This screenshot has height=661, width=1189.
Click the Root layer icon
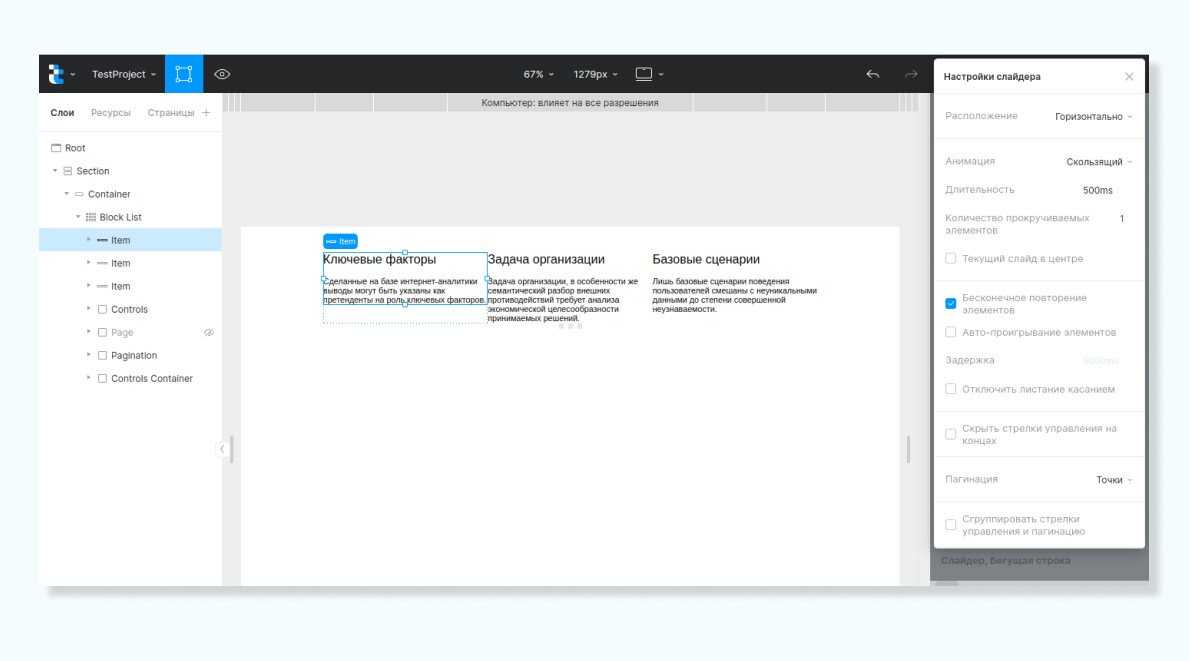click(55, 148)
